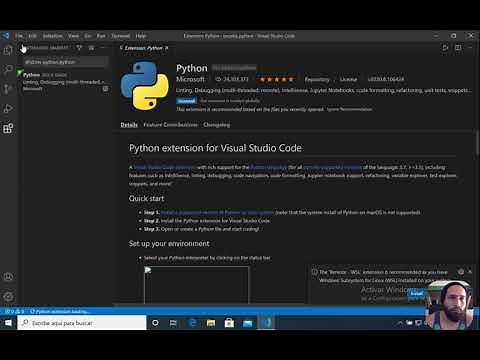Open the File menu

[19, 36]
